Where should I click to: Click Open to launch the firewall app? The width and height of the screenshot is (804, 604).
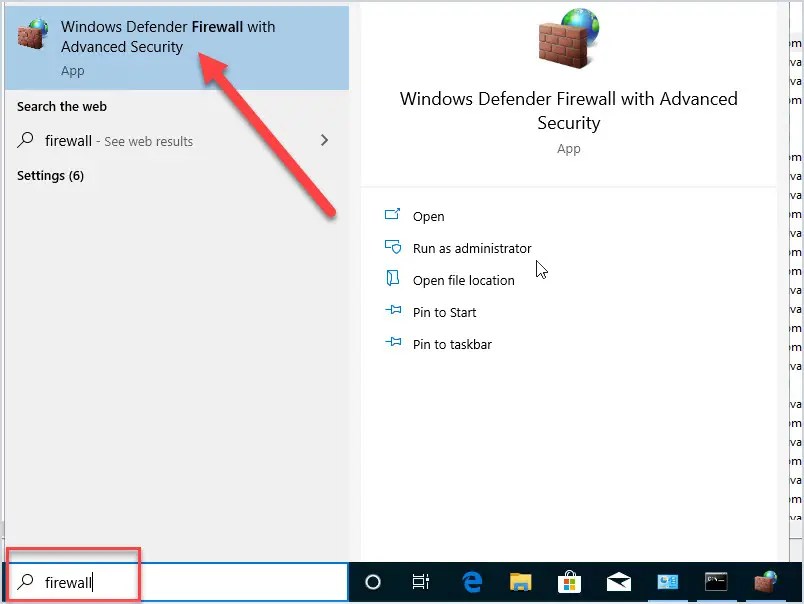coord(429,216)
